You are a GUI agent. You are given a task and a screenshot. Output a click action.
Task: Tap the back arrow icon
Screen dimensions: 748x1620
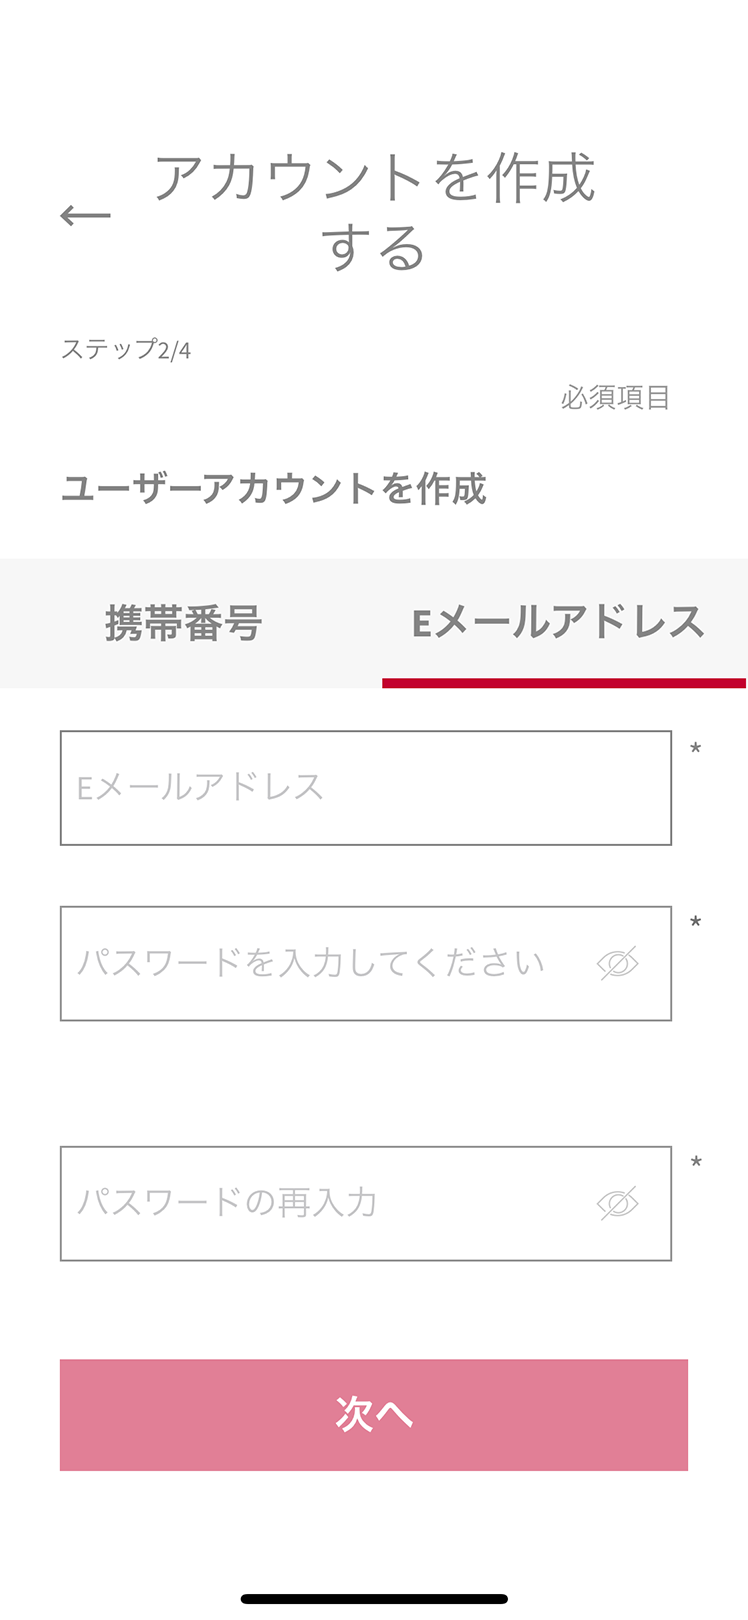tap(85, 215)
